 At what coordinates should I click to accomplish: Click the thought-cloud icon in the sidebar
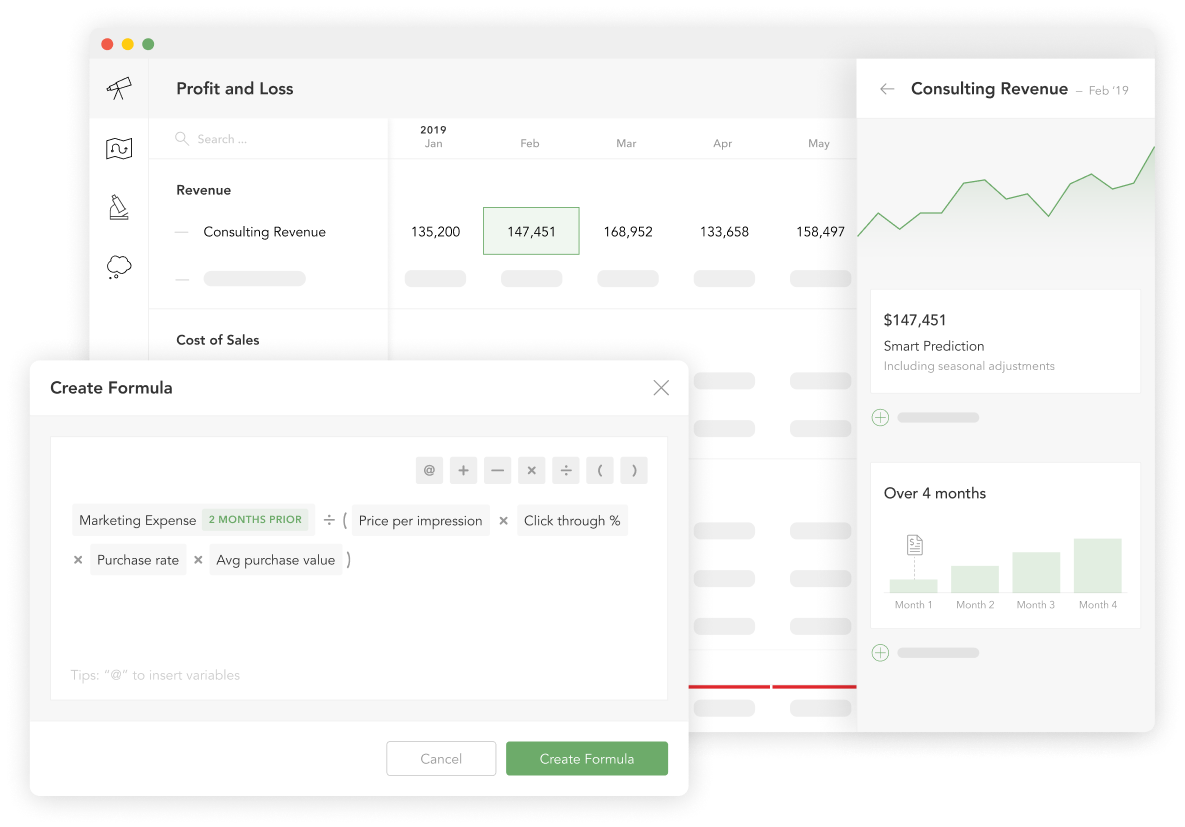[x=119, y=266]
